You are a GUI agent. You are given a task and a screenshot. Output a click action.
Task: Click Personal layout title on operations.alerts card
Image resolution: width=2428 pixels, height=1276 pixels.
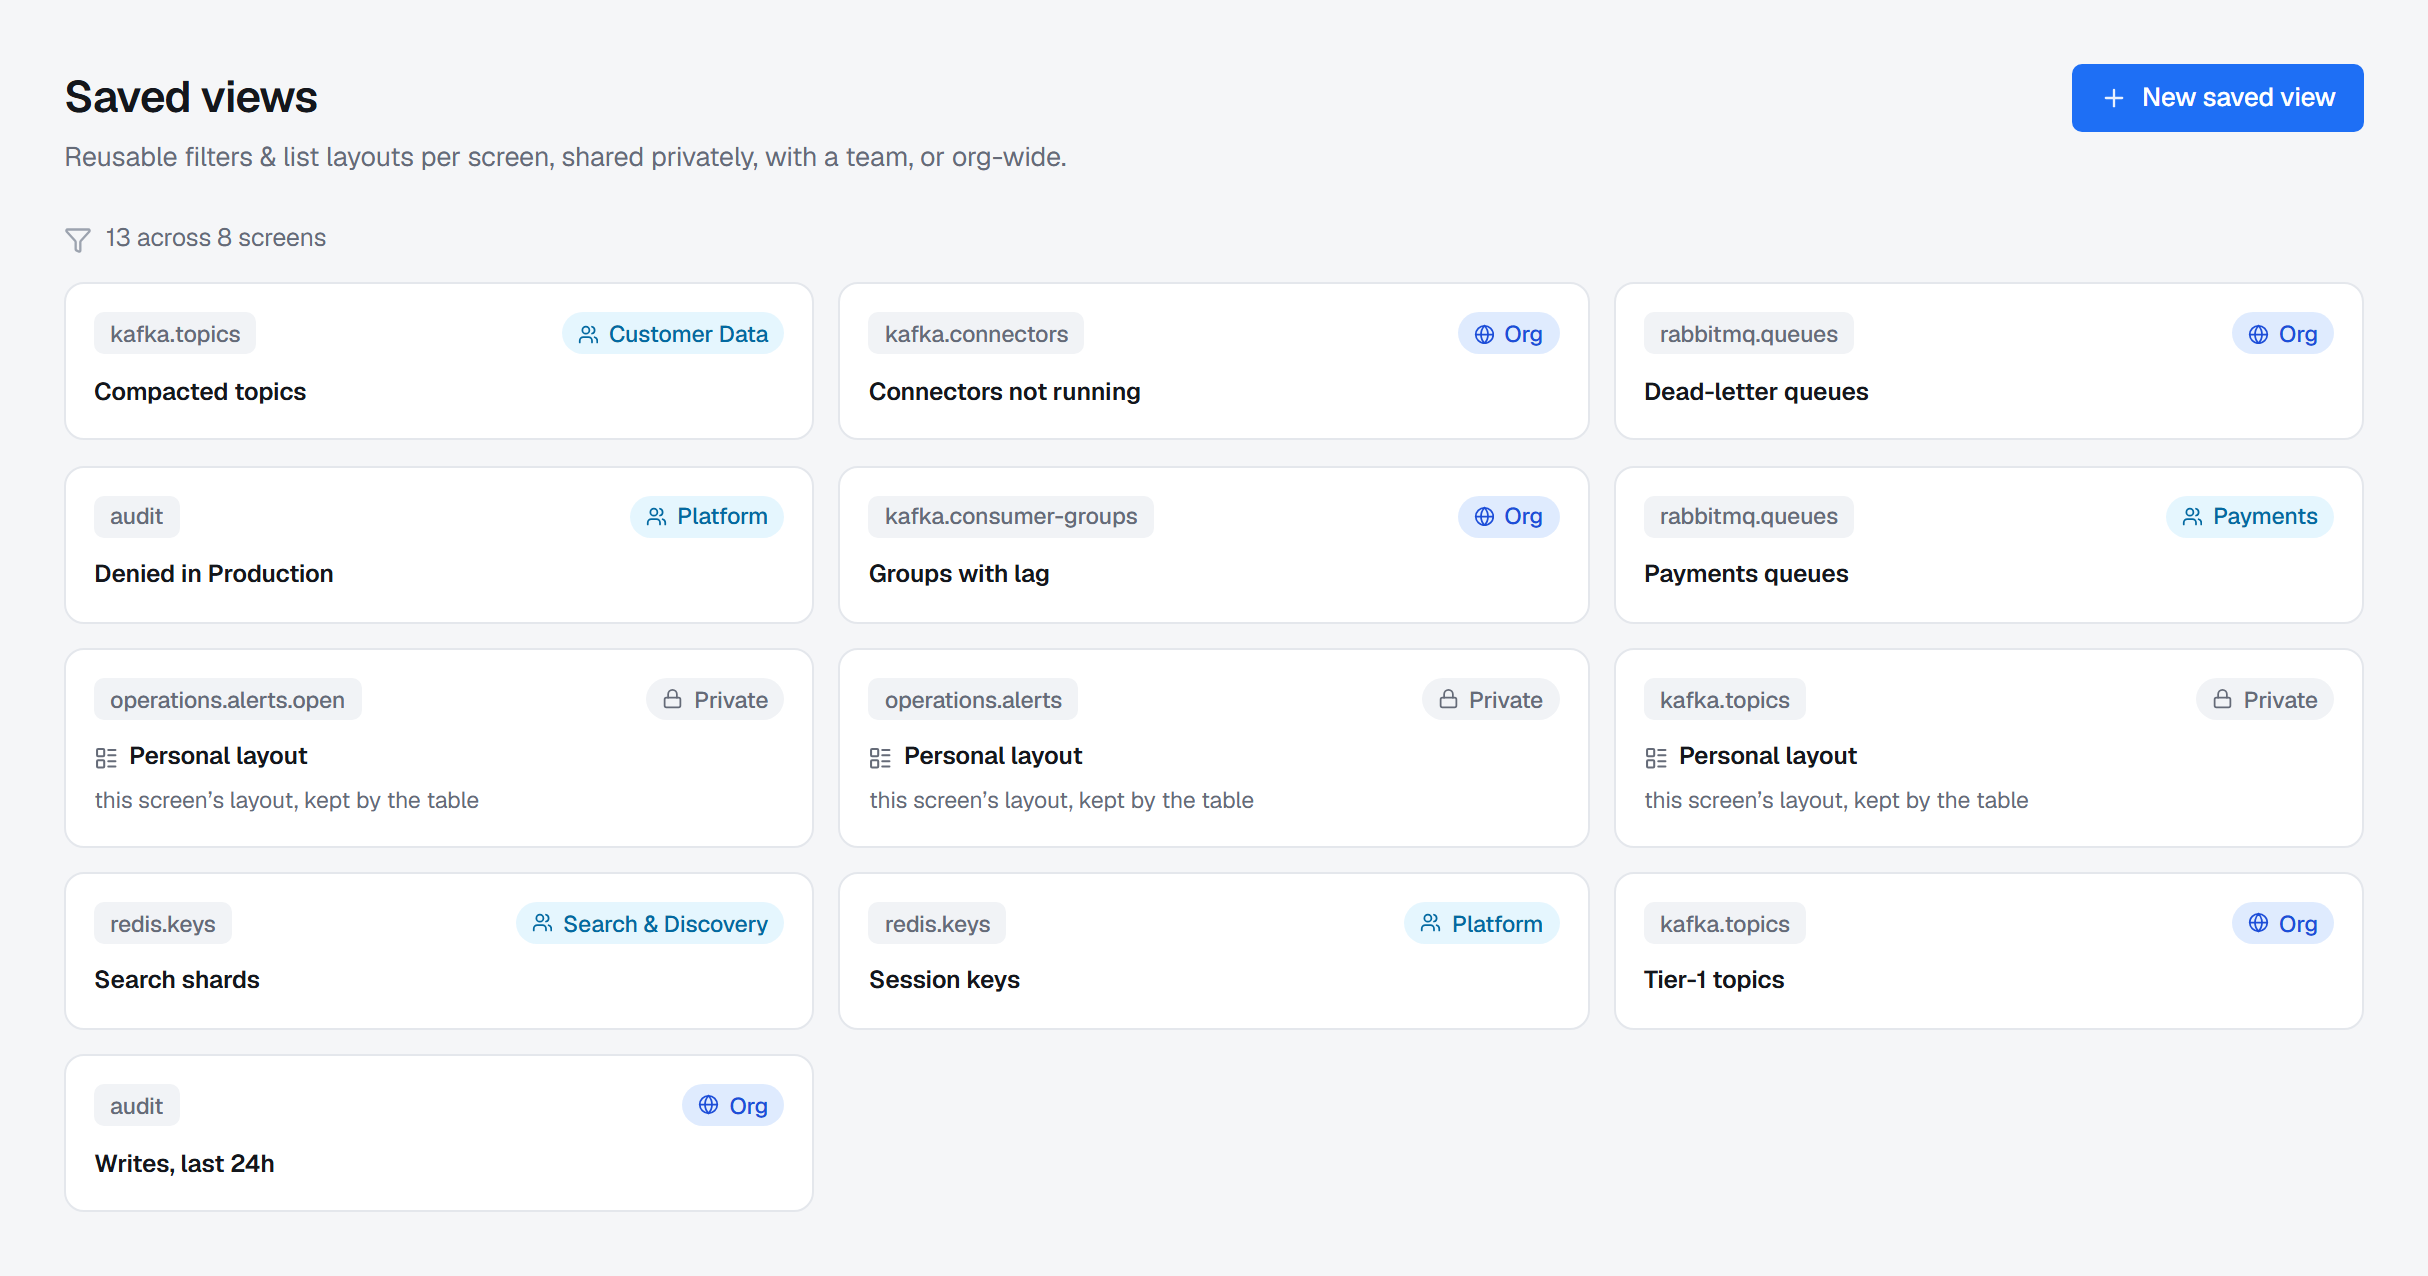tap(993, 756)
